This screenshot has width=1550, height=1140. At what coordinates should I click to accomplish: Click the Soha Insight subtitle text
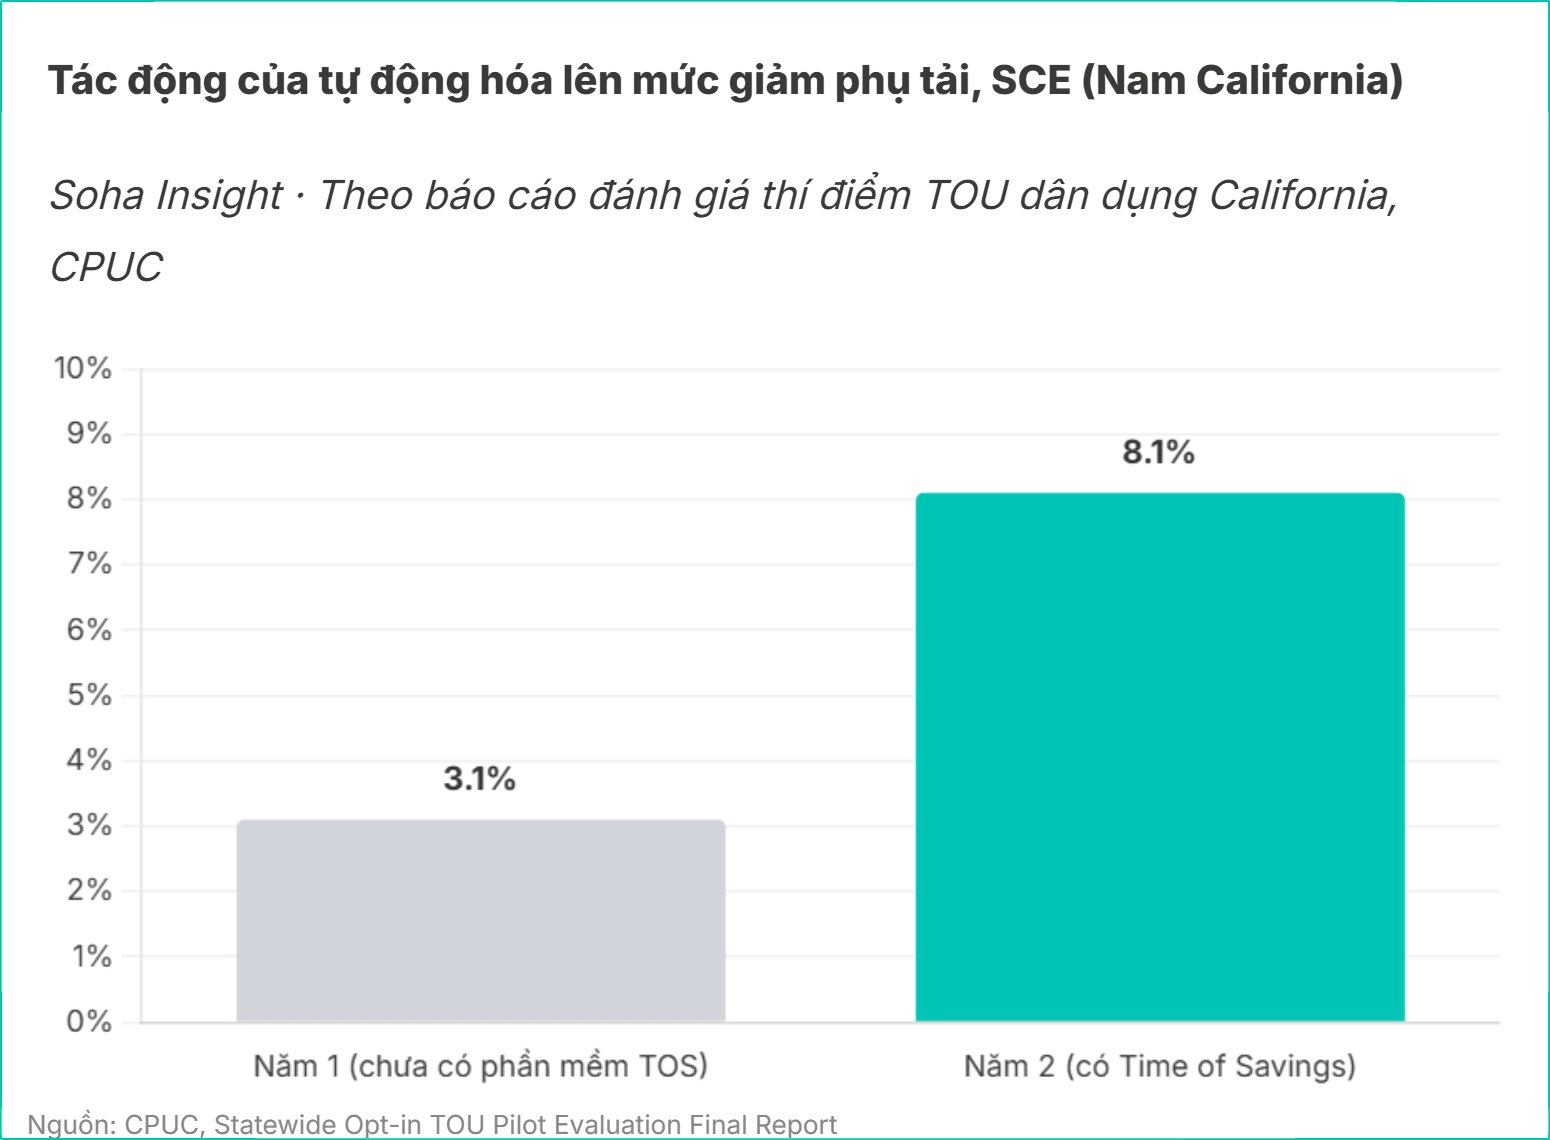724,231
